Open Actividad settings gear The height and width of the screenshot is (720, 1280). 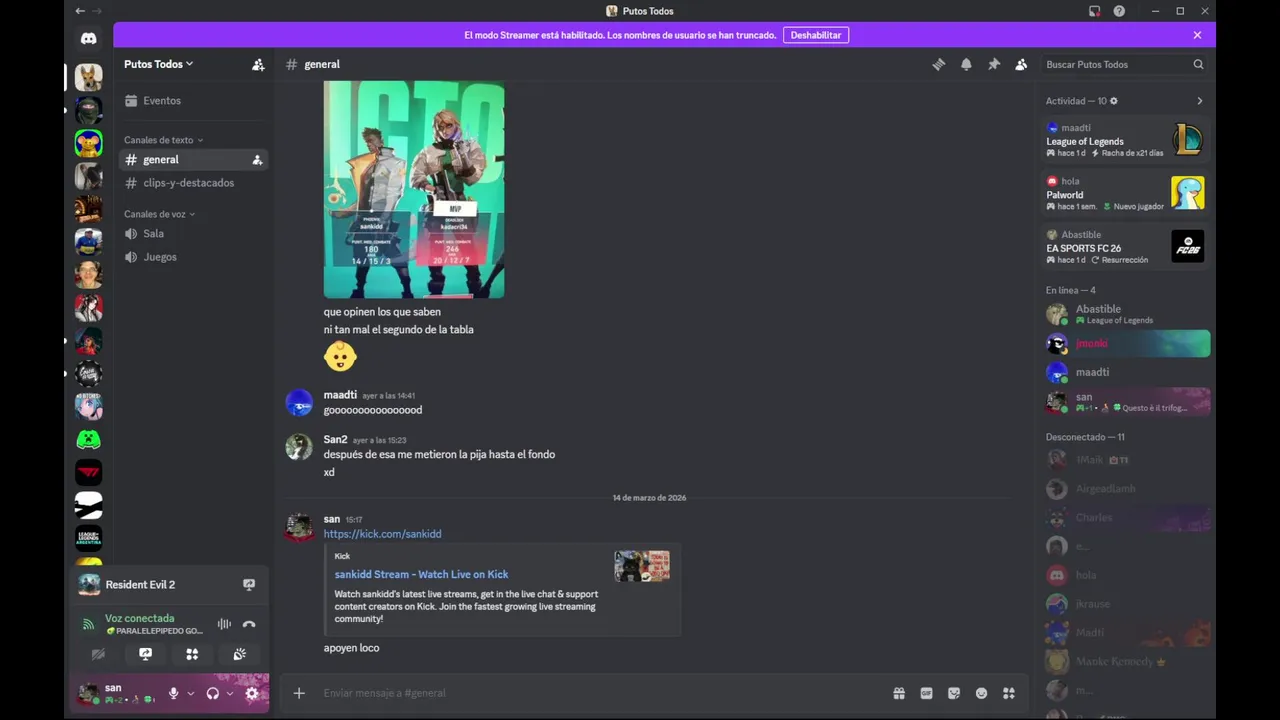pyautogui.click(x=1114, y=101)
